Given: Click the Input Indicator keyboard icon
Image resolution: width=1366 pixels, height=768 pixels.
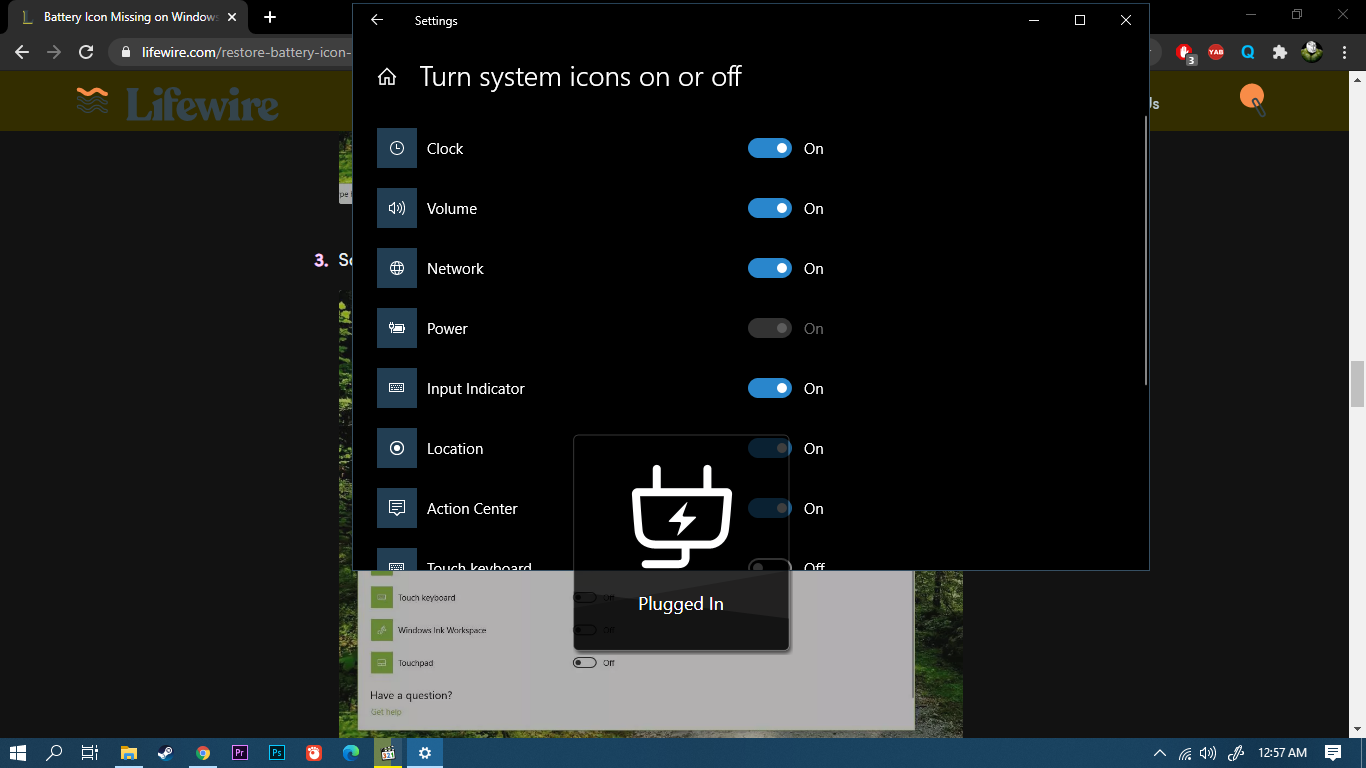Looking at the screenshot, I should [397, 388].
